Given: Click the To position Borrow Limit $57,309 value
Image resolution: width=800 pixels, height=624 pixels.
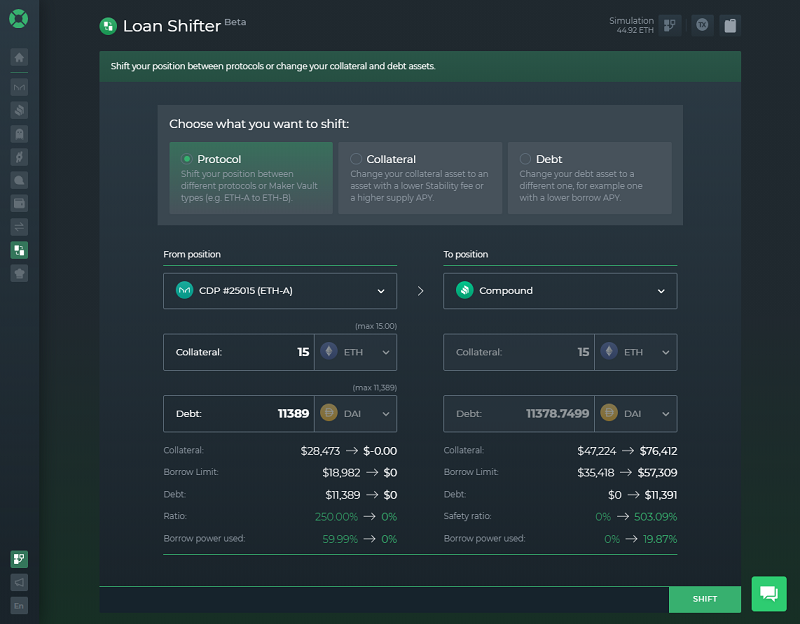Looking at the screenshot, I should pos(657,472).
